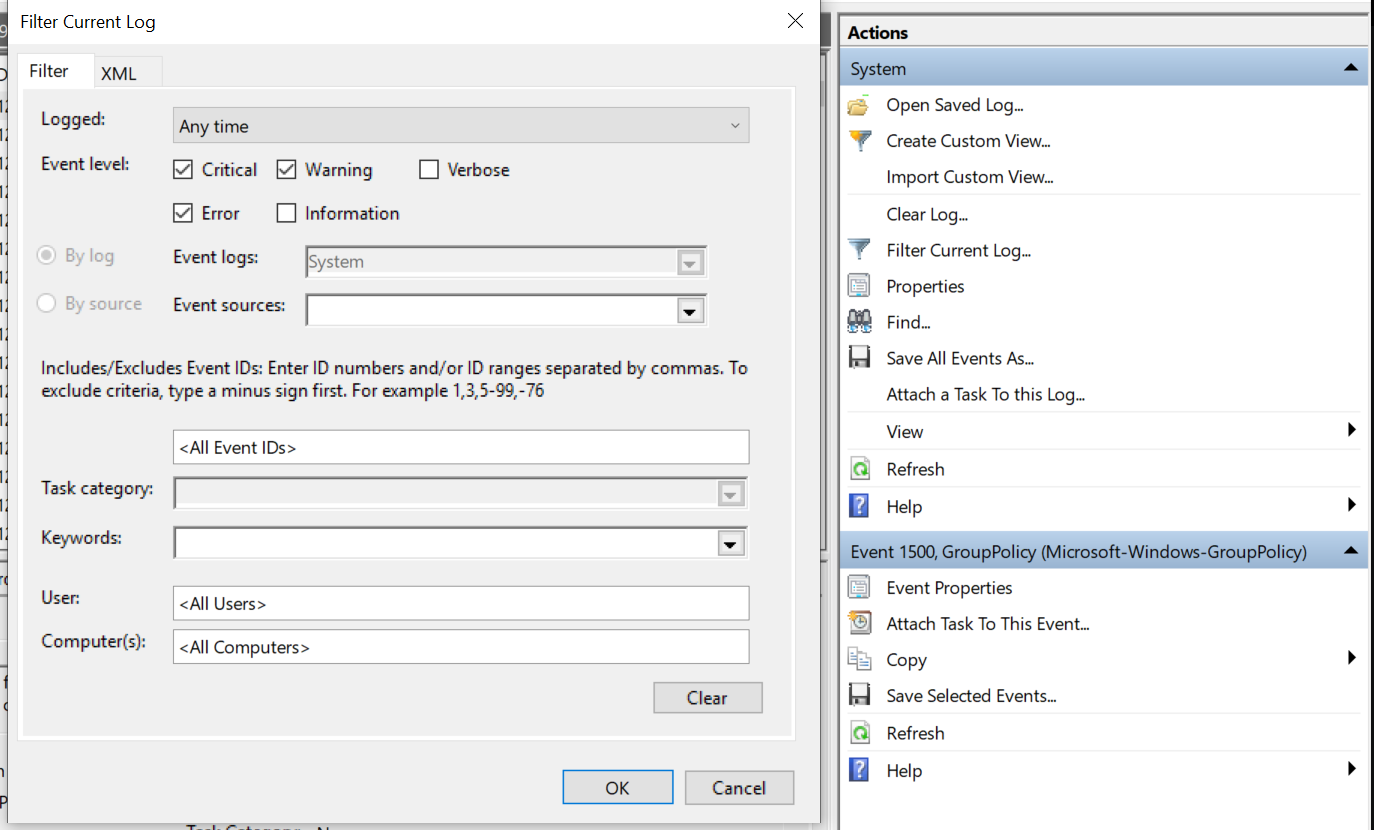
Task: Select the Event Properties icon
Action: 860,587
